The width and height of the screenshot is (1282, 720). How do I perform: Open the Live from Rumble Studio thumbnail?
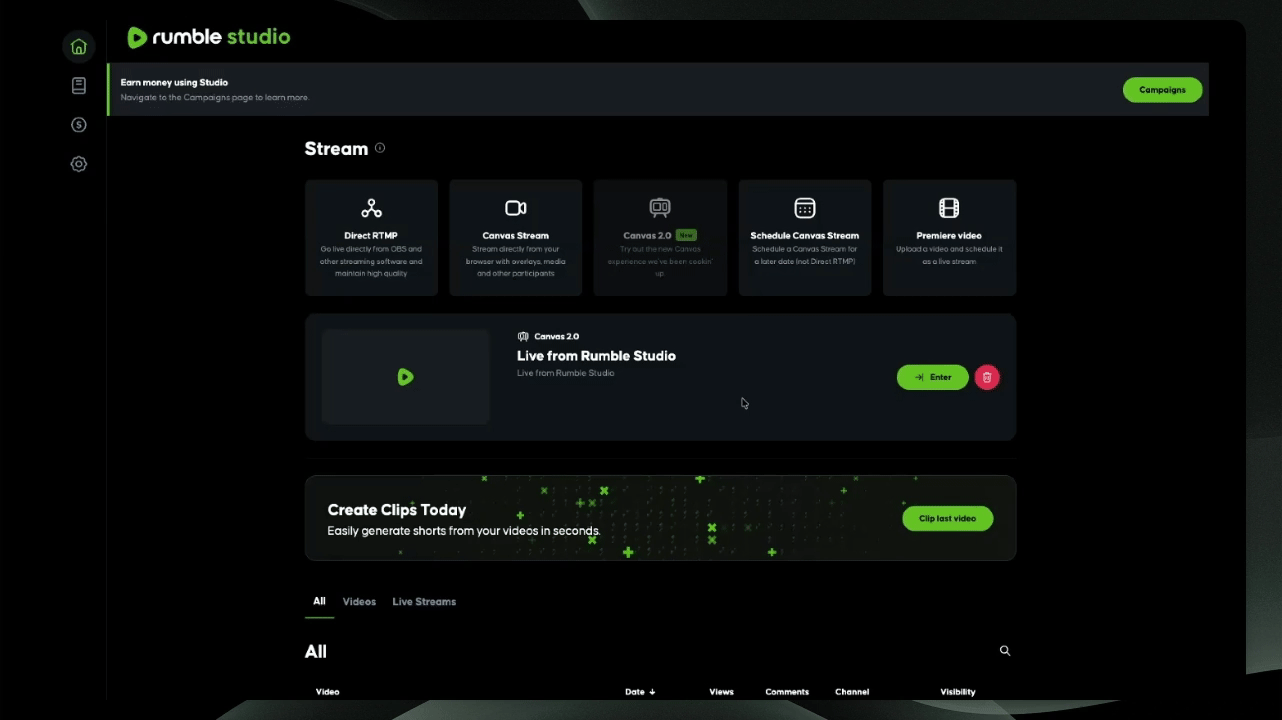tap(405, 377)
